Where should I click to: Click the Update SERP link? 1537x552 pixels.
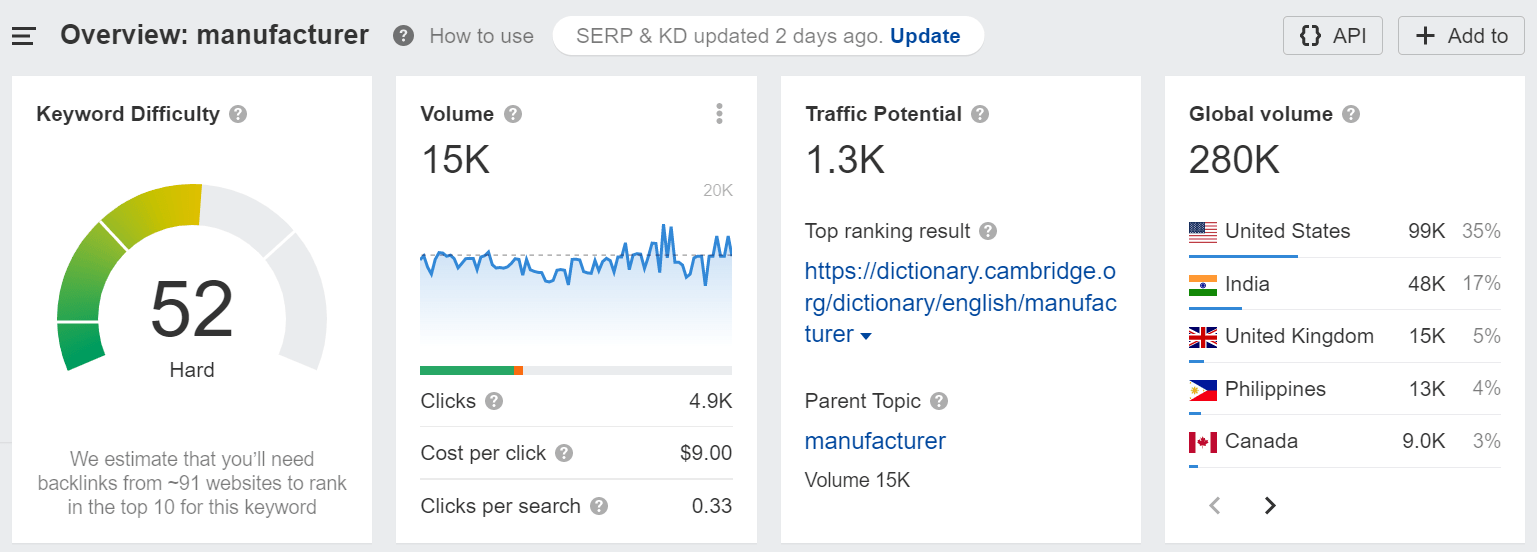coord(925,36)
